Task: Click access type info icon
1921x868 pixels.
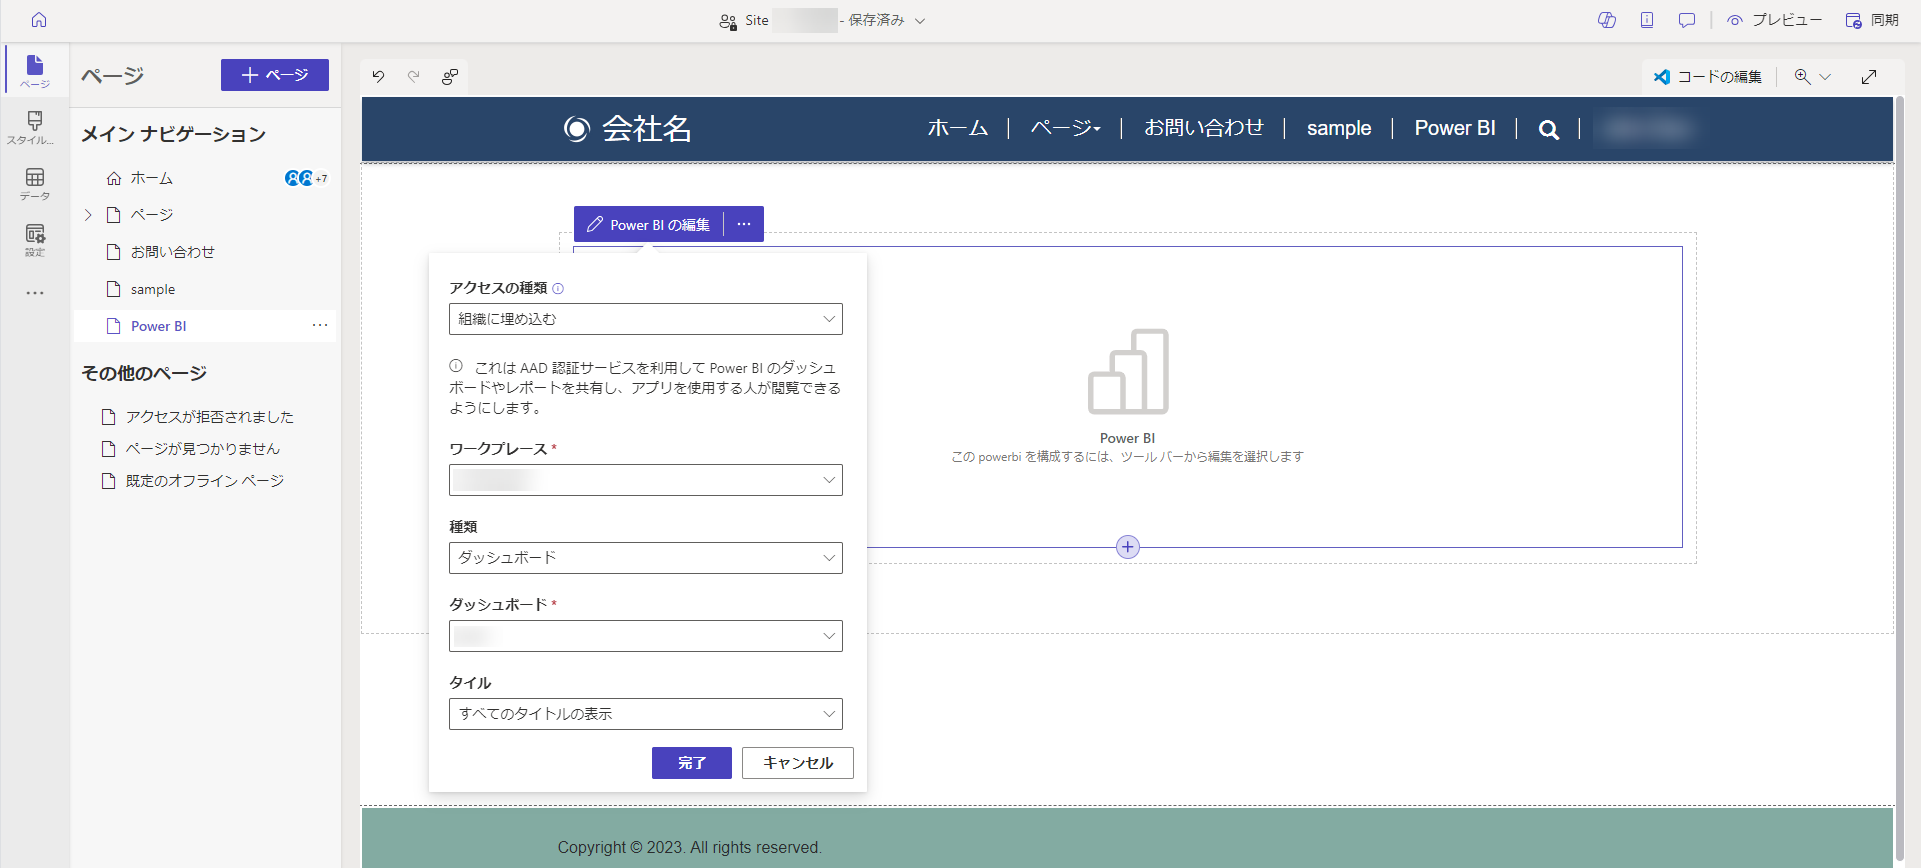Action: point(558,288)
